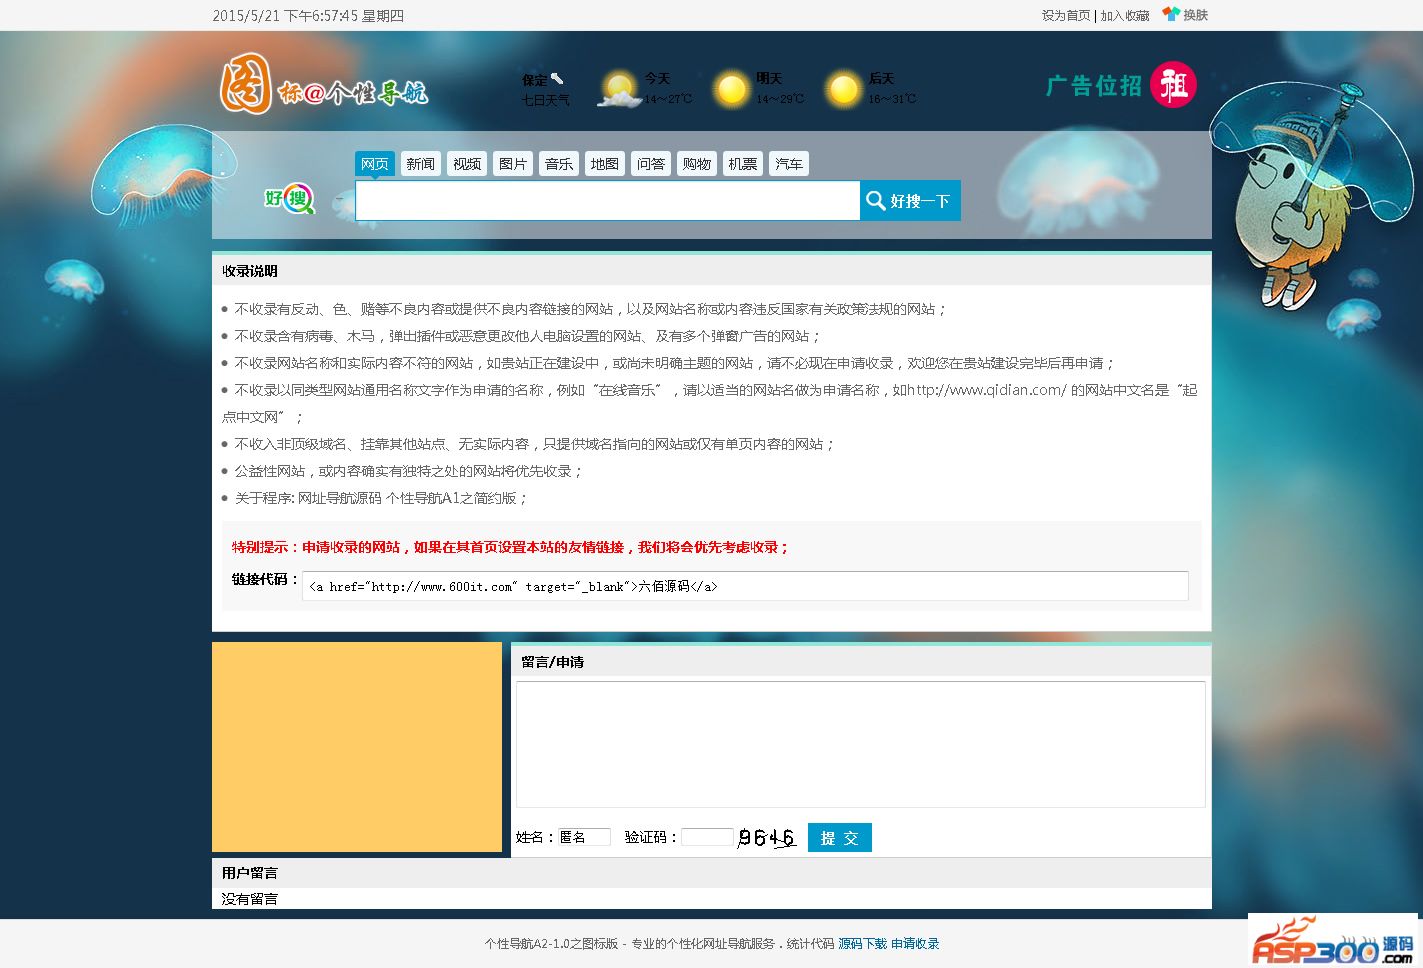Switch to the 音乐 tab

(559, 164)
